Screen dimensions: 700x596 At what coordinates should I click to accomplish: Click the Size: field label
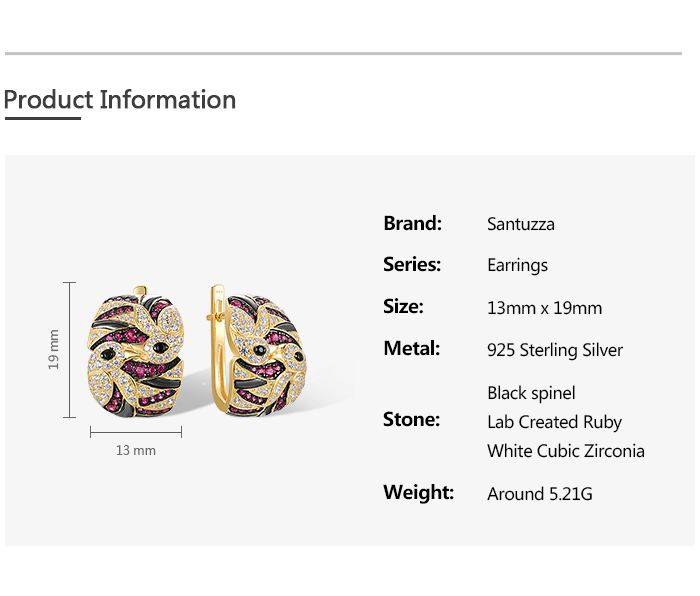pos(403,307)
